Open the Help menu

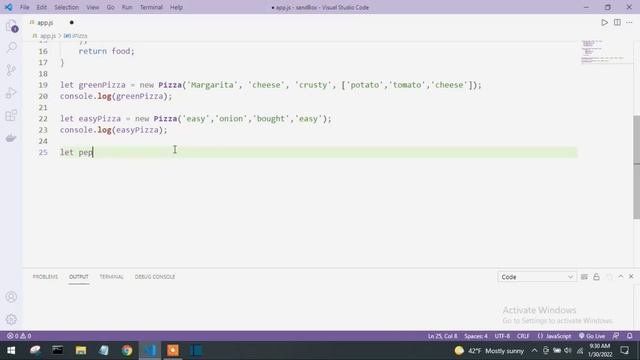coord(176,7)
